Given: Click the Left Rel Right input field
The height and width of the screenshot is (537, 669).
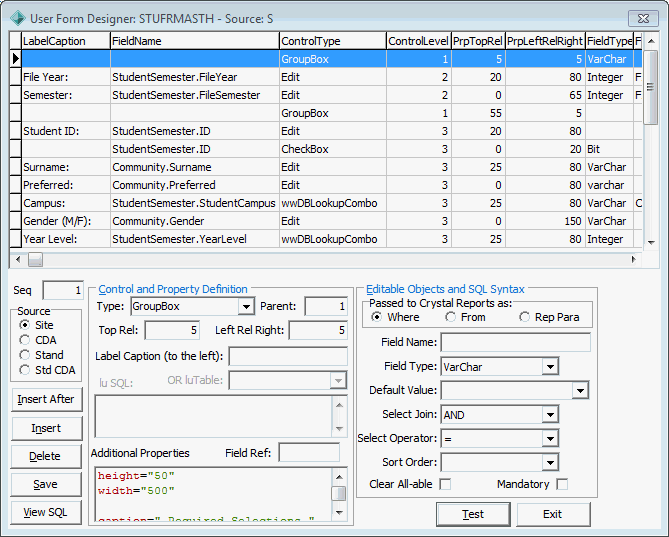Looking at the screenshot, I should click(318, 330).
